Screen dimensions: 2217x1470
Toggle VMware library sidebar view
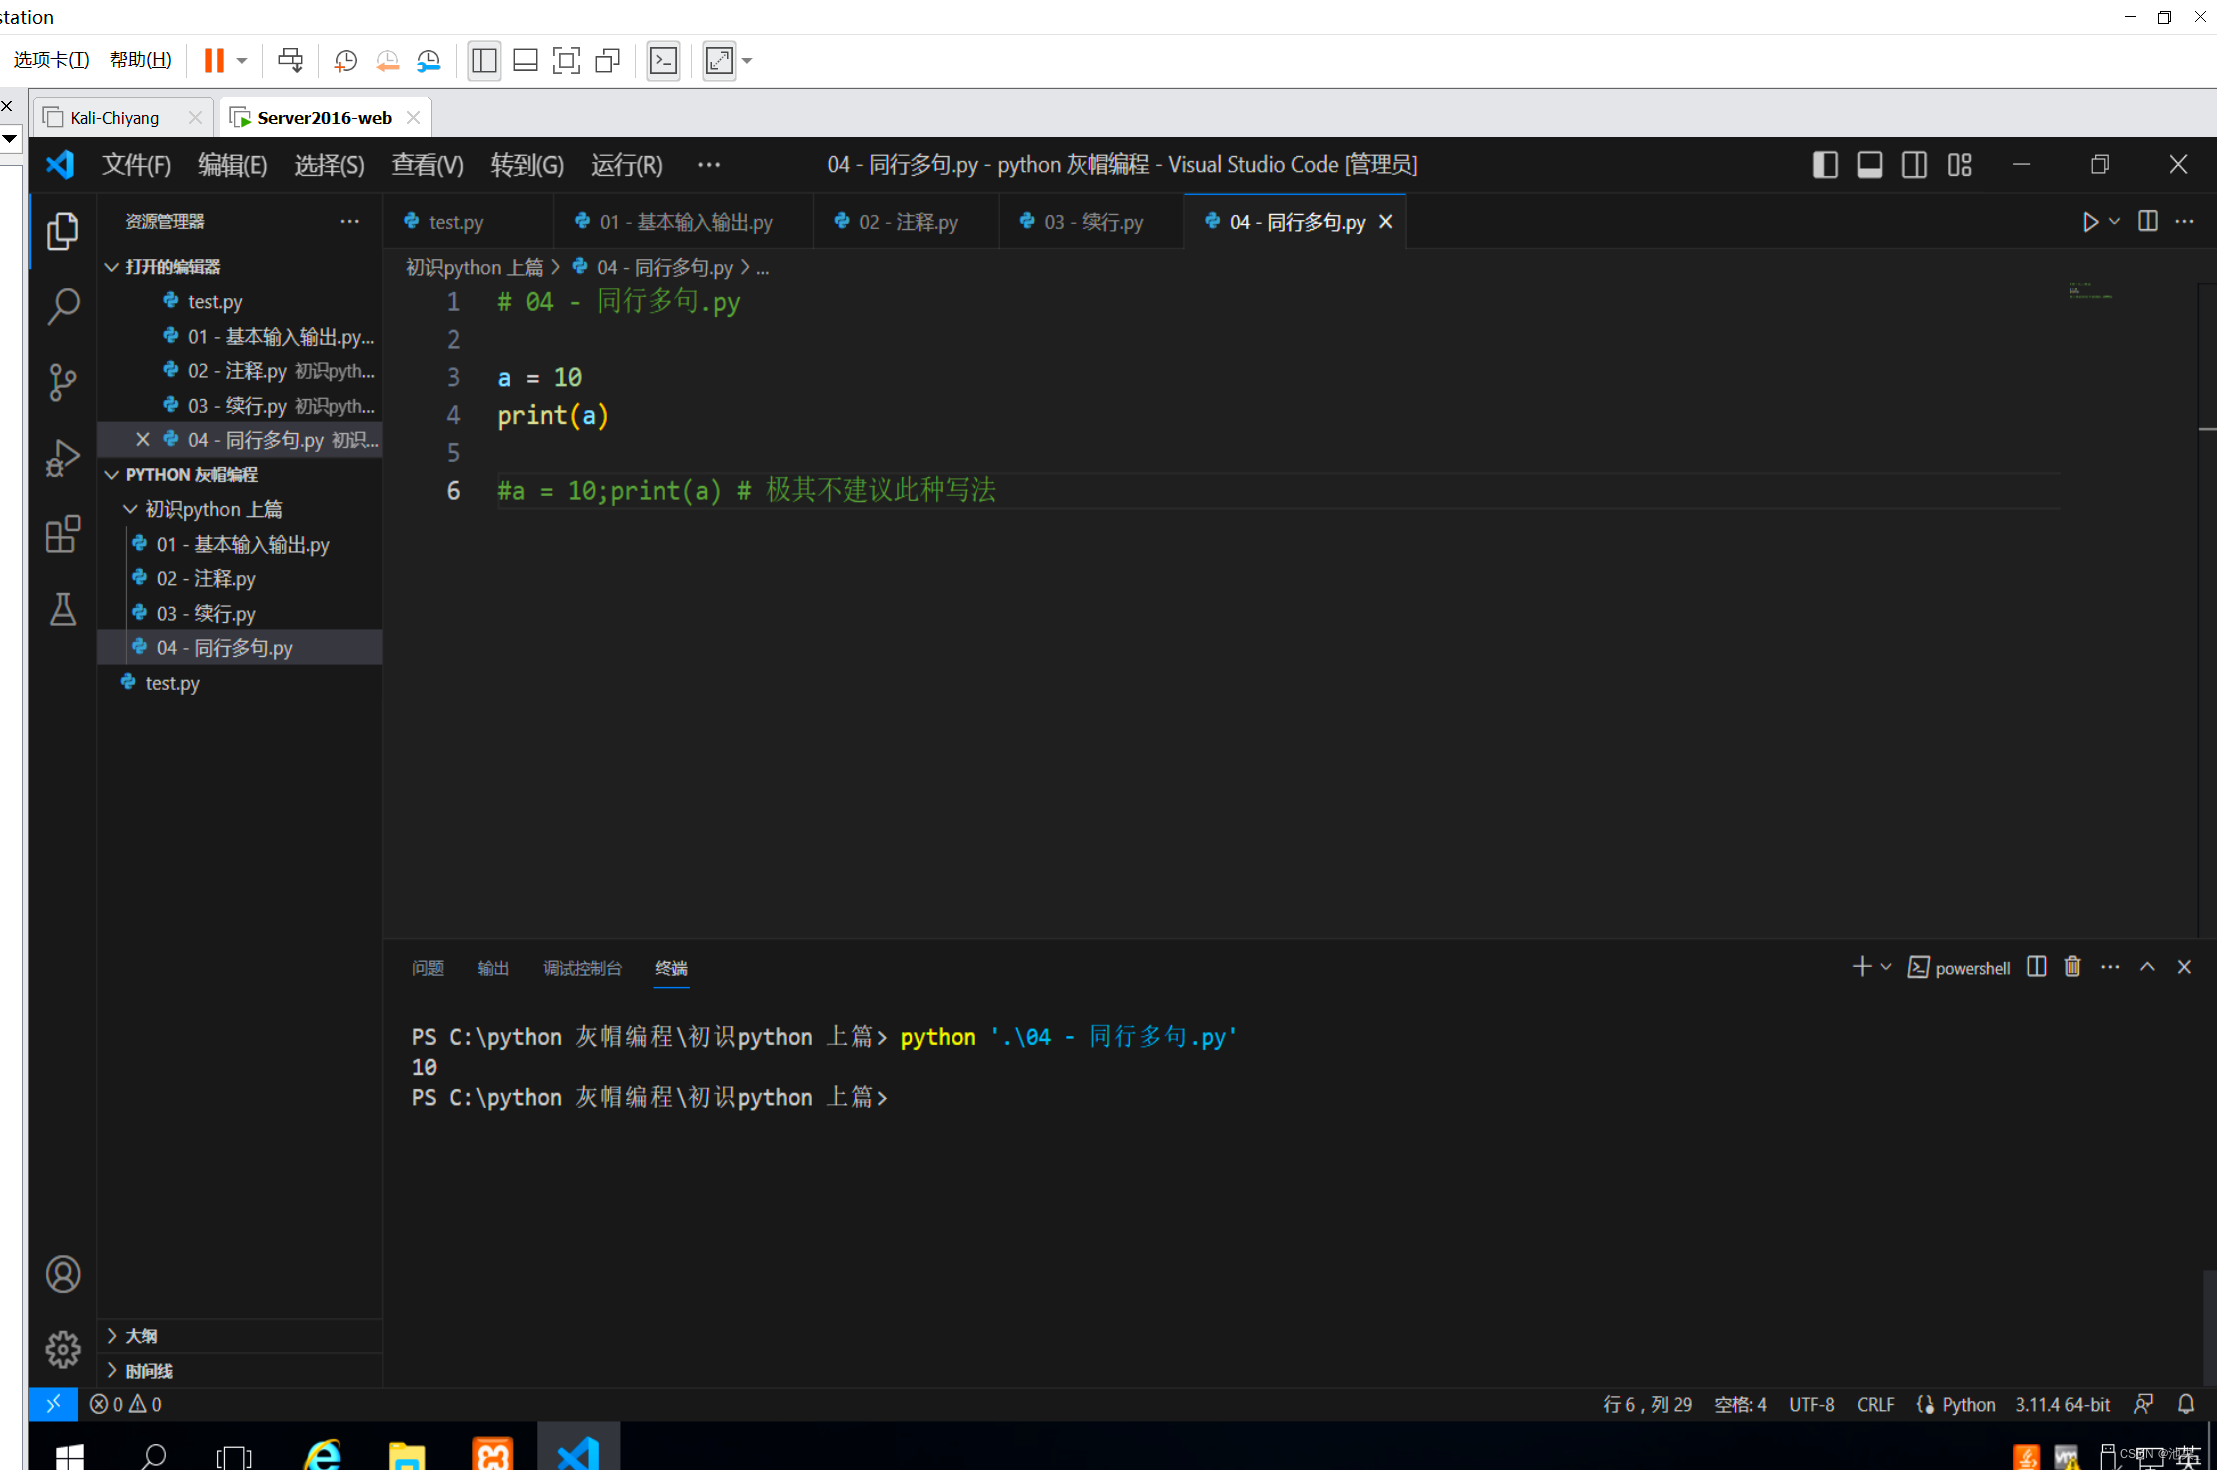484,60
